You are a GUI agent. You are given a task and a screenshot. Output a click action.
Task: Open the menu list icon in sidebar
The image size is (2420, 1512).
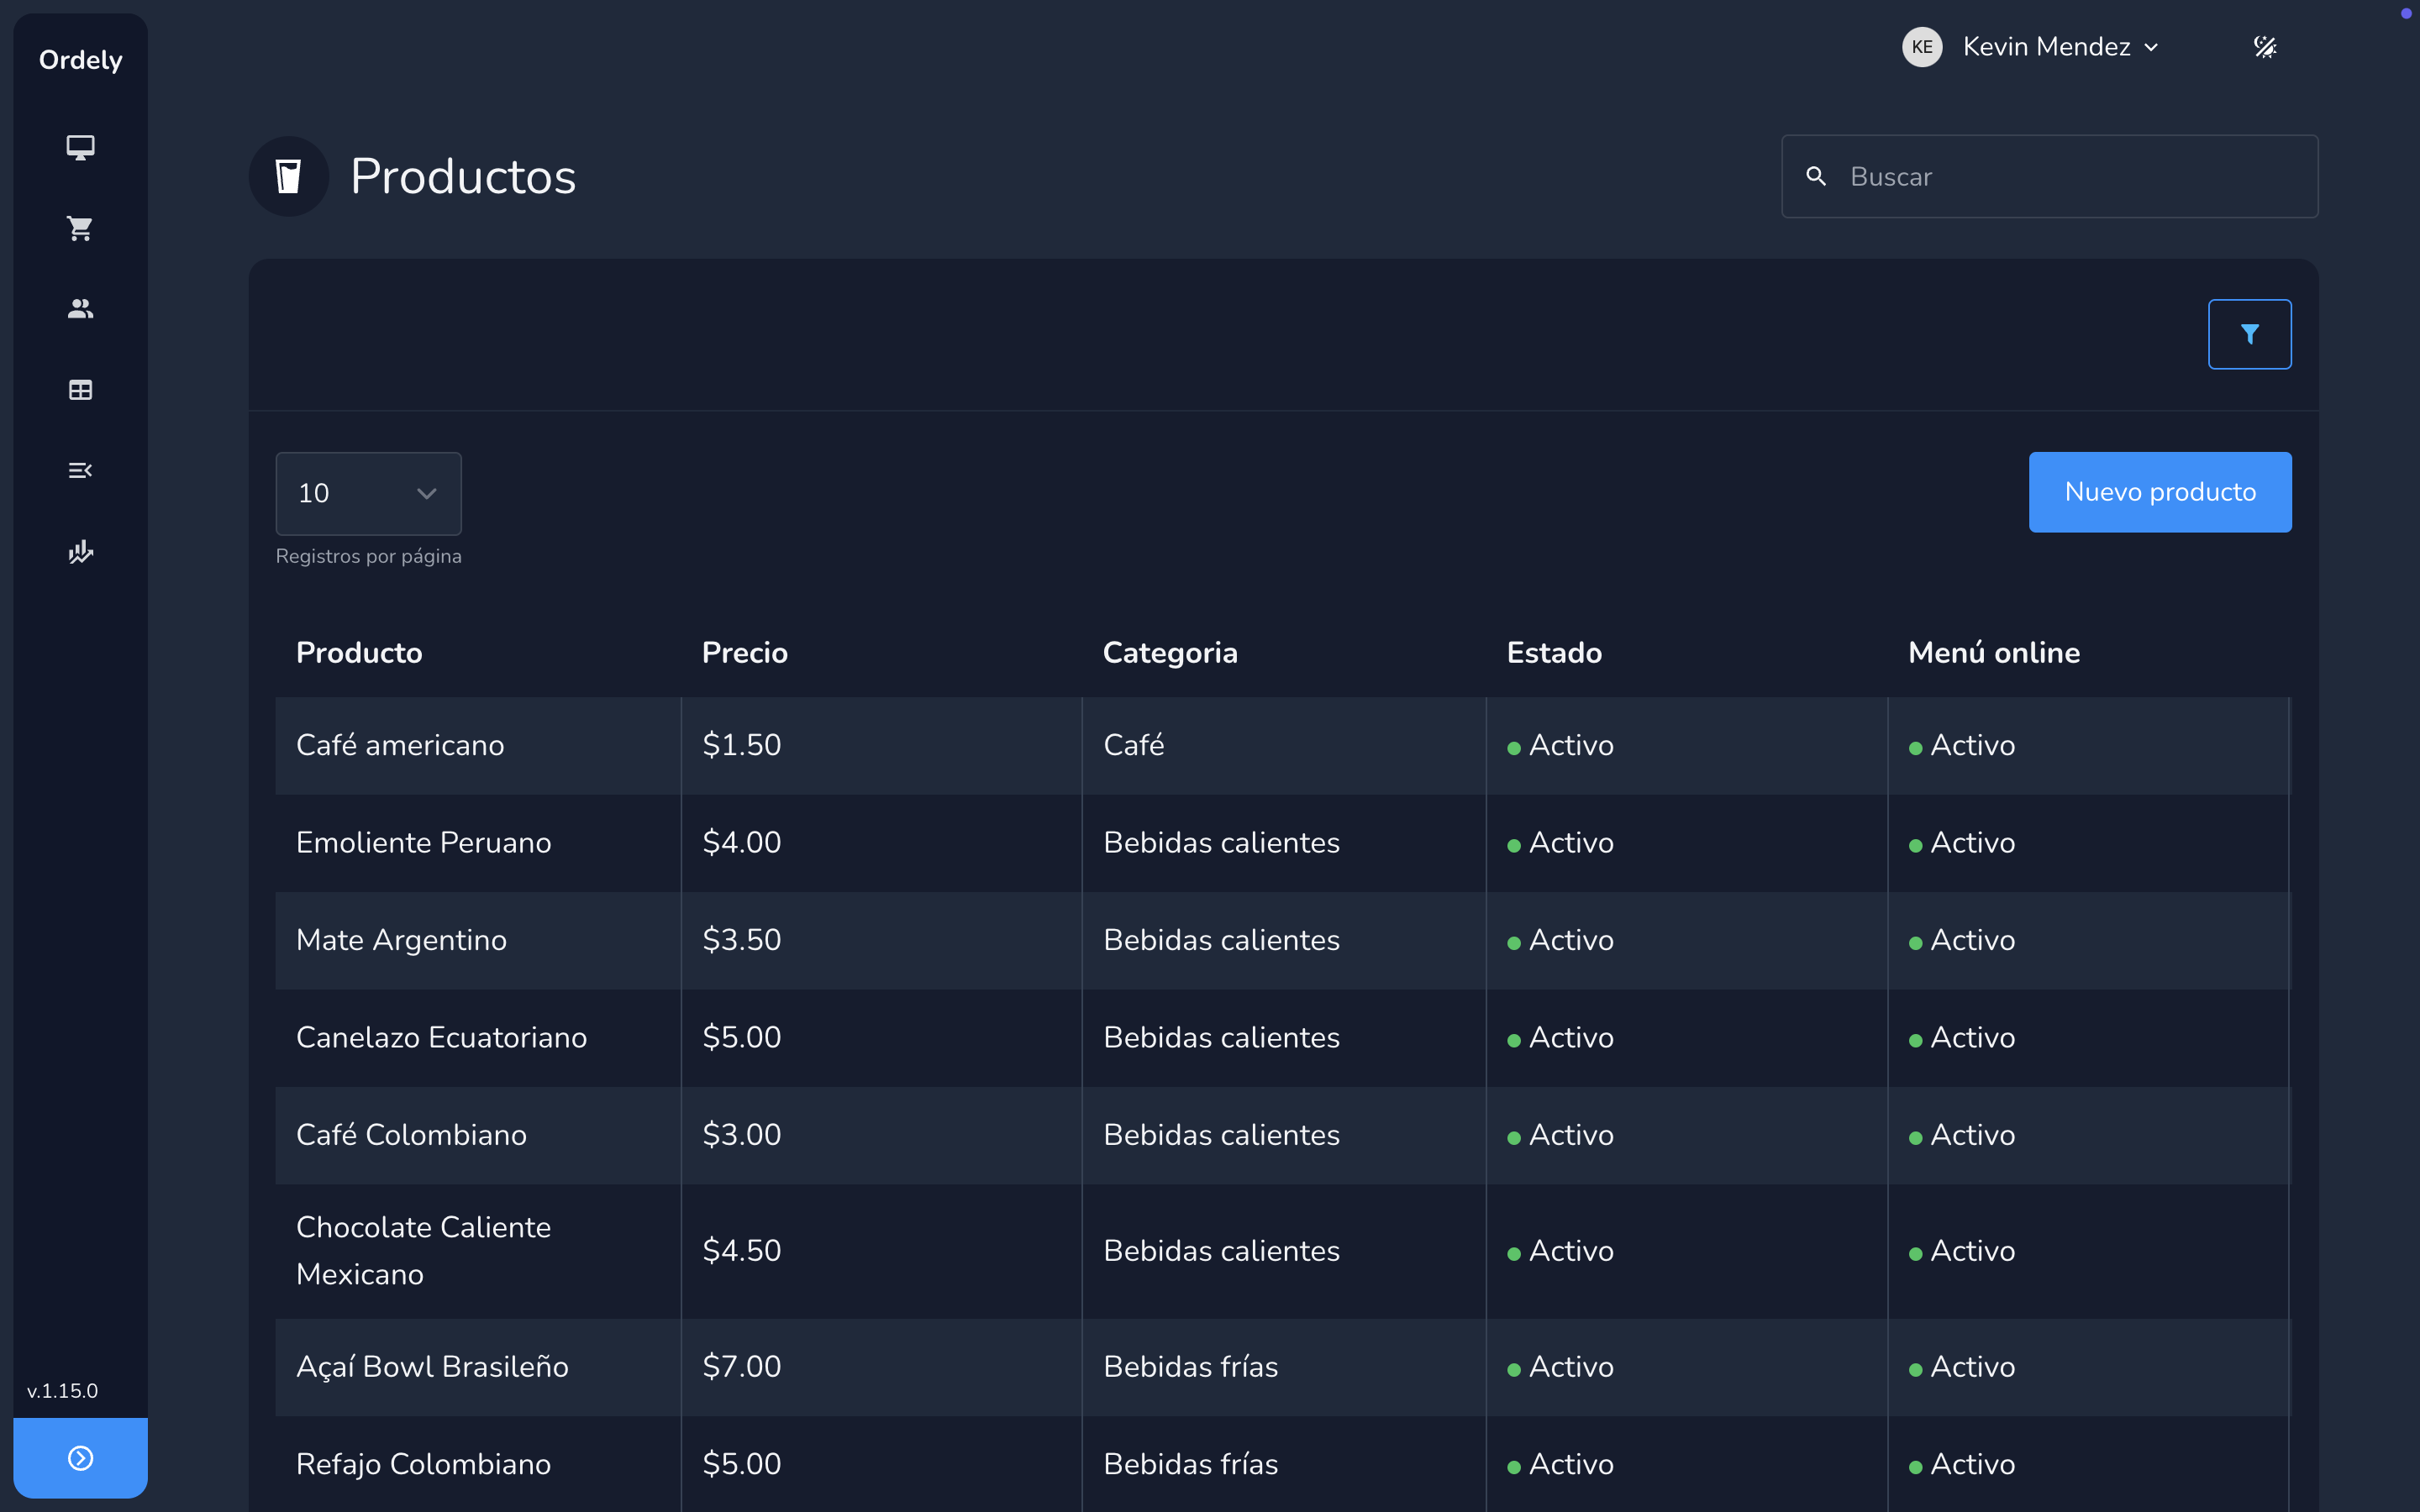pos(80,470)
